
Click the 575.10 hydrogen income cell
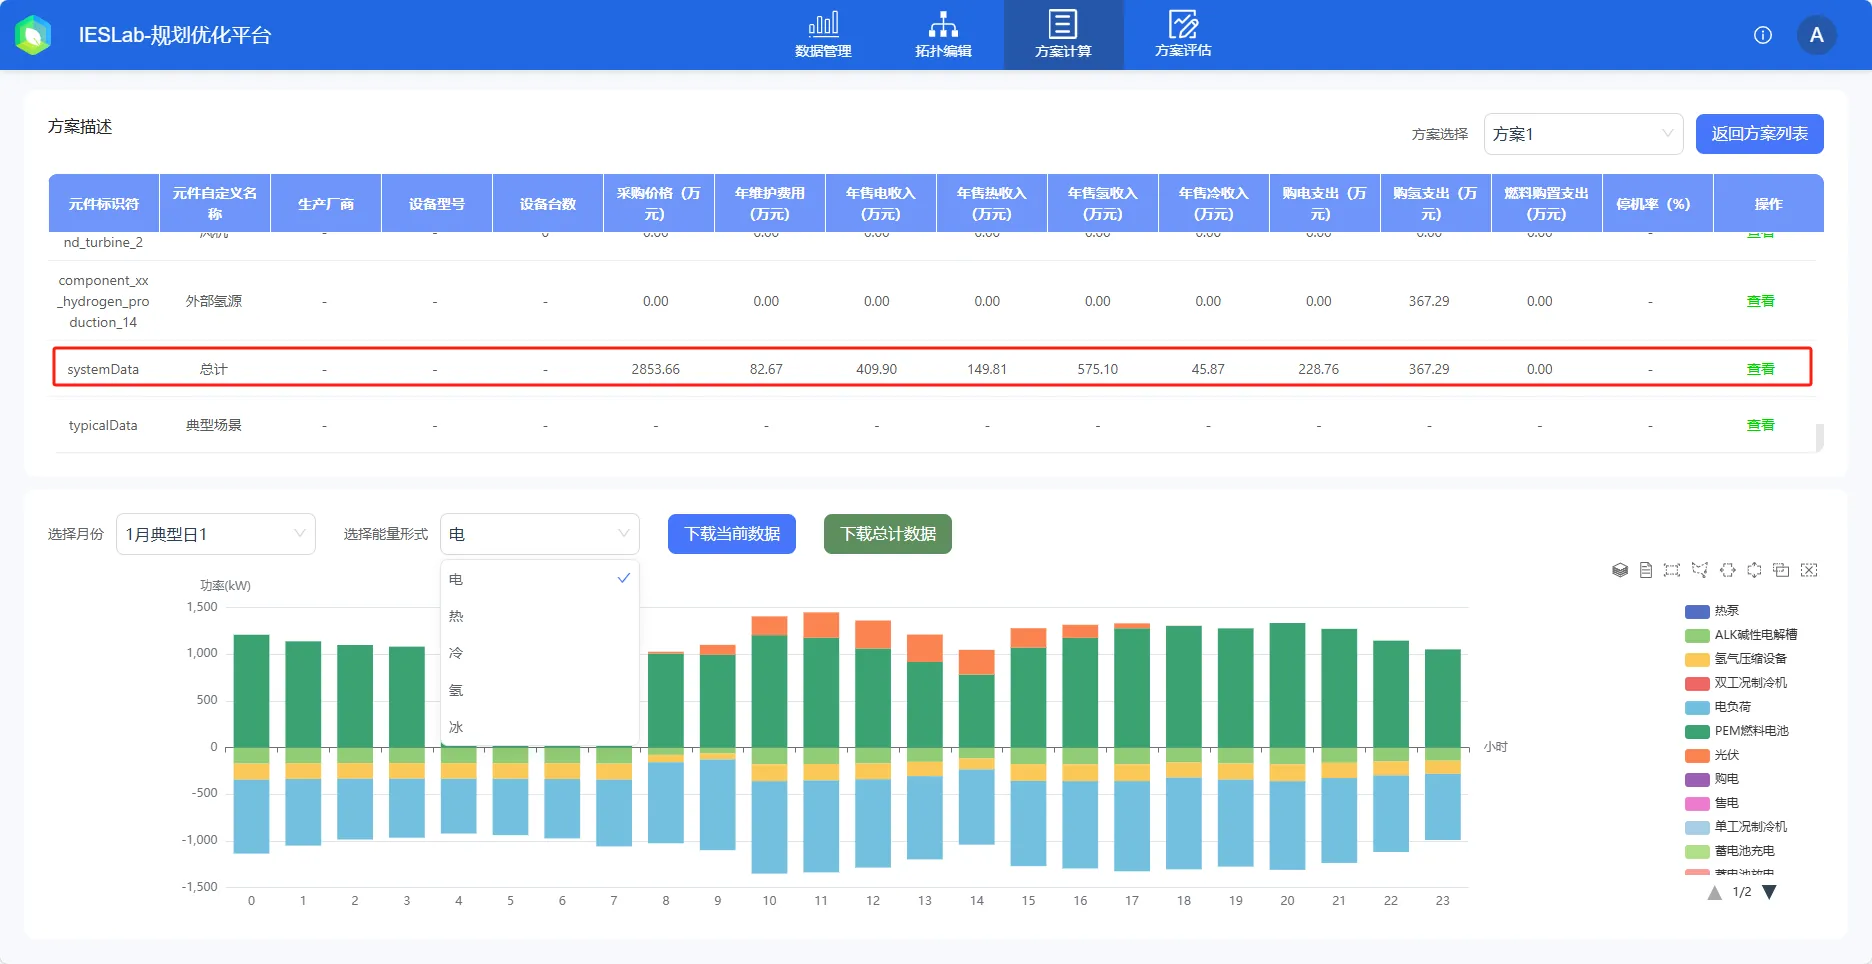[1097, 369]
